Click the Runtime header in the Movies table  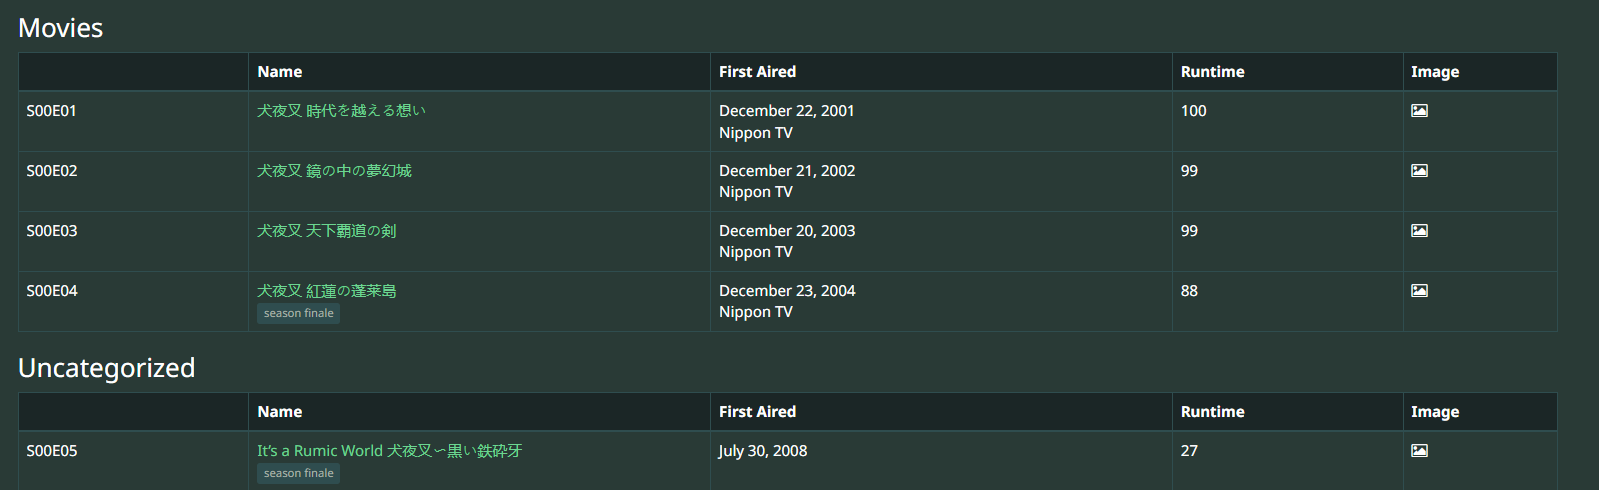point(1212,72)
